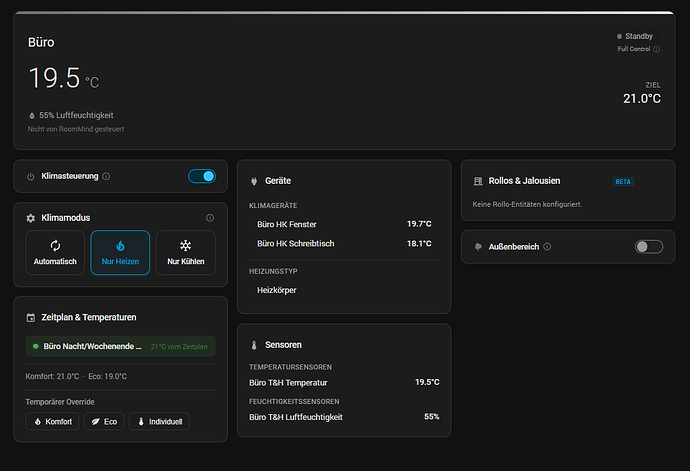690x471 pixels.
Task: Click the BETA badge
Action: (623, 181)
